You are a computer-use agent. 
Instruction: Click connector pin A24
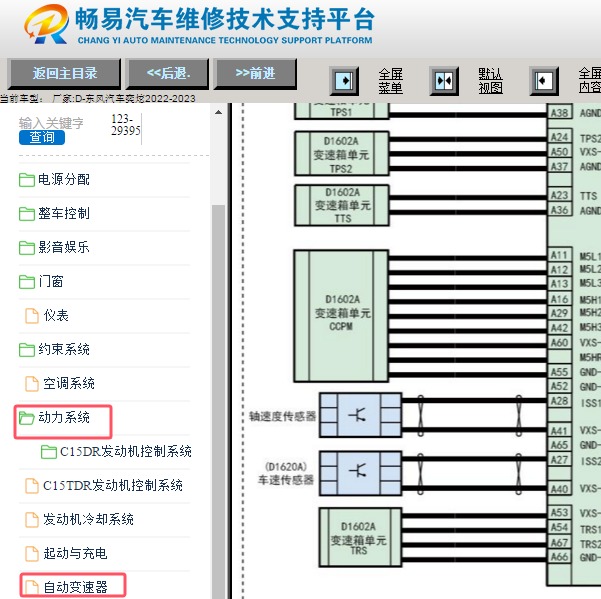tap(559, 137)
